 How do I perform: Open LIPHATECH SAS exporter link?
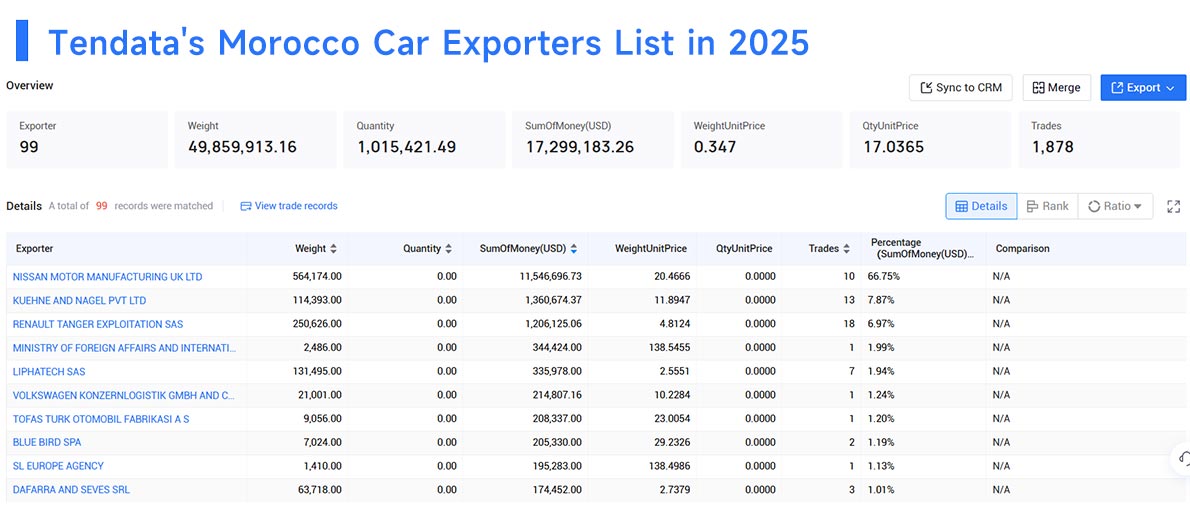(x=49, y=371)
